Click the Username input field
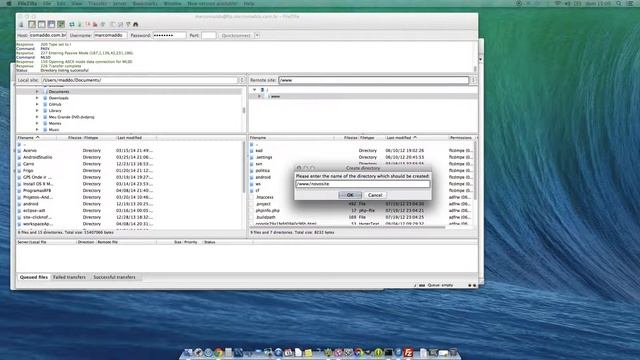This screenshot has height=360, width=640. point(110,36)
